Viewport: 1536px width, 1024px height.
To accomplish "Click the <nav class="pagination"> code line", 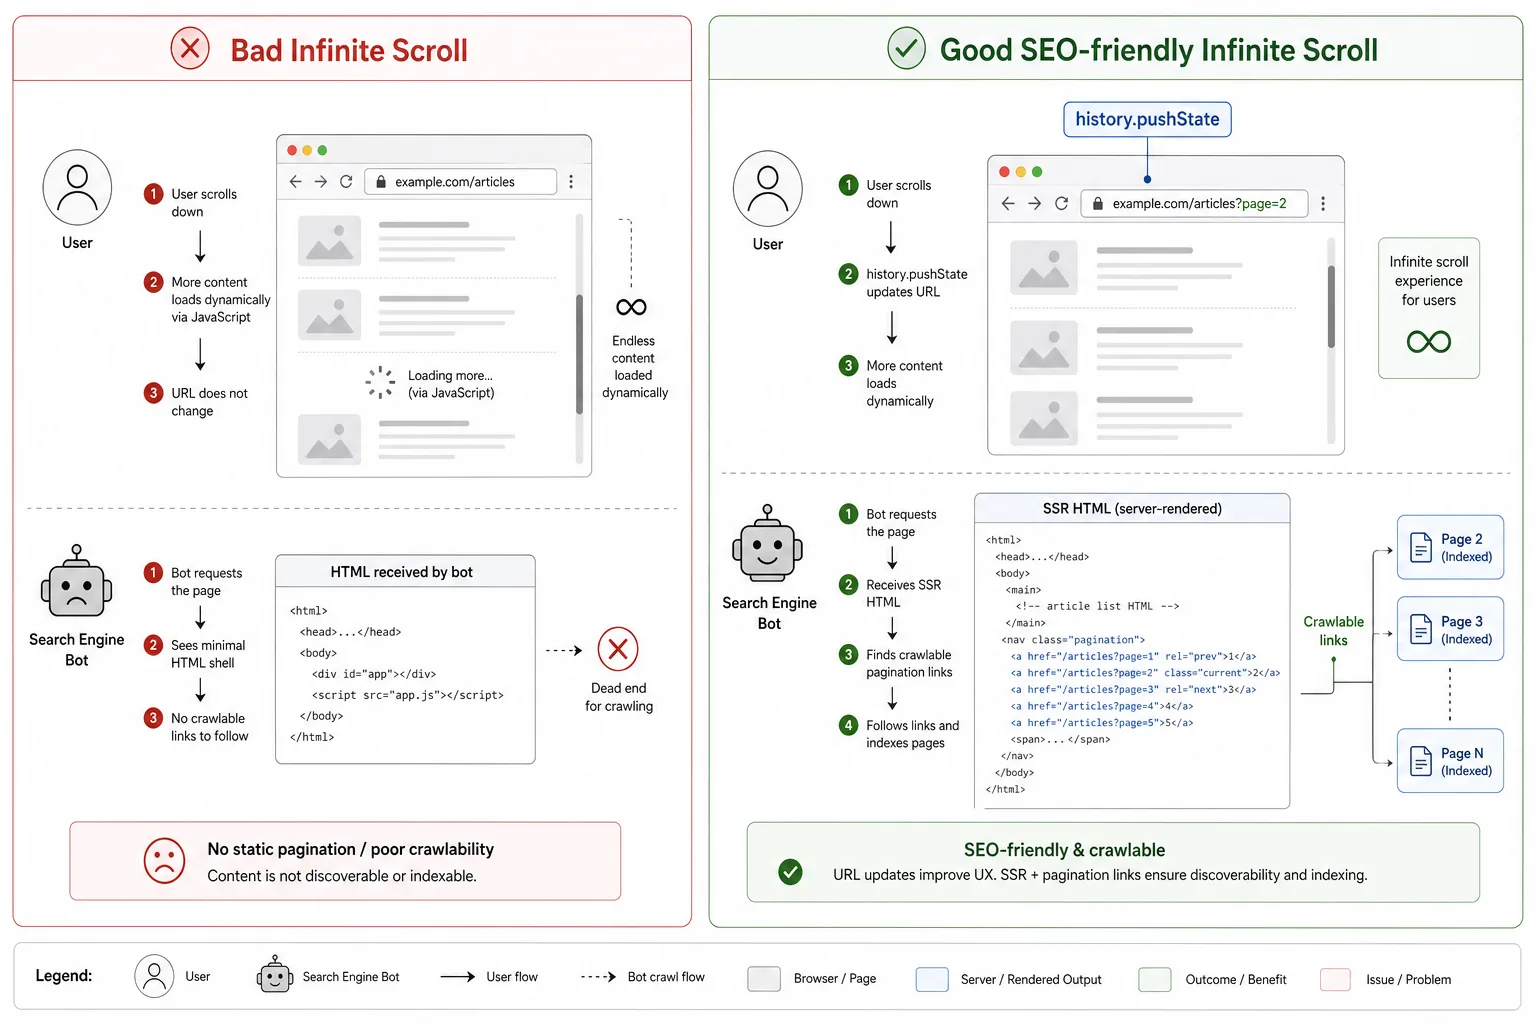I will pyautogui.click(x=1073, y=640).
